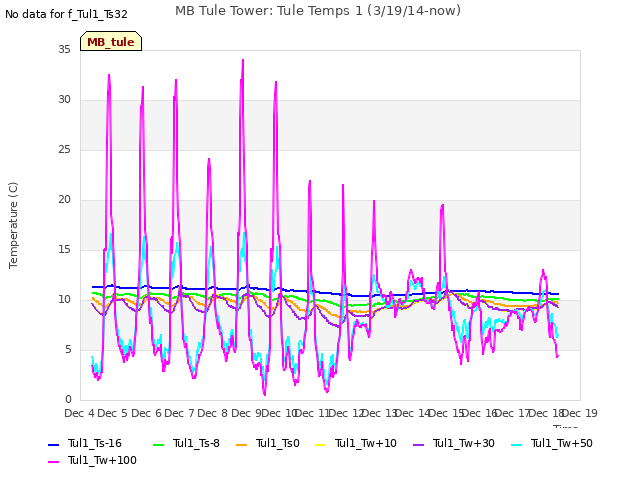640x480 pixels.
Task: Click the Dec 19 x-axis tick label
Action: (580, 413)
